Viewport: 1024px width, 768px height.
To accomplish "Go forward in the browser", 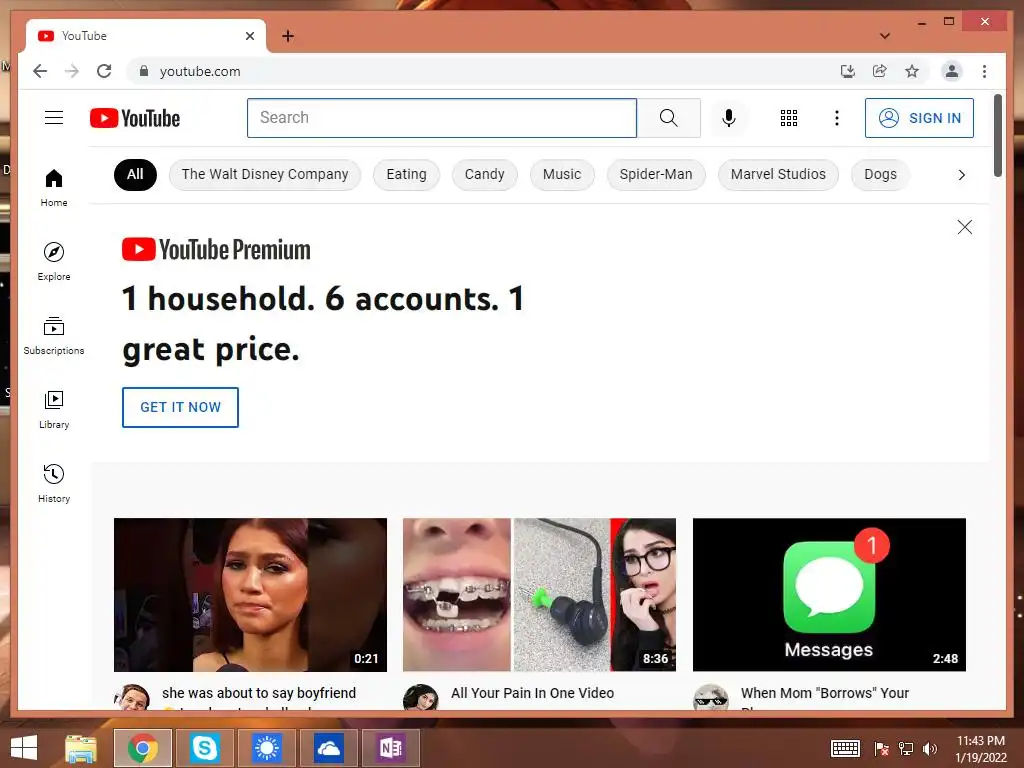I will coord(72,71).
